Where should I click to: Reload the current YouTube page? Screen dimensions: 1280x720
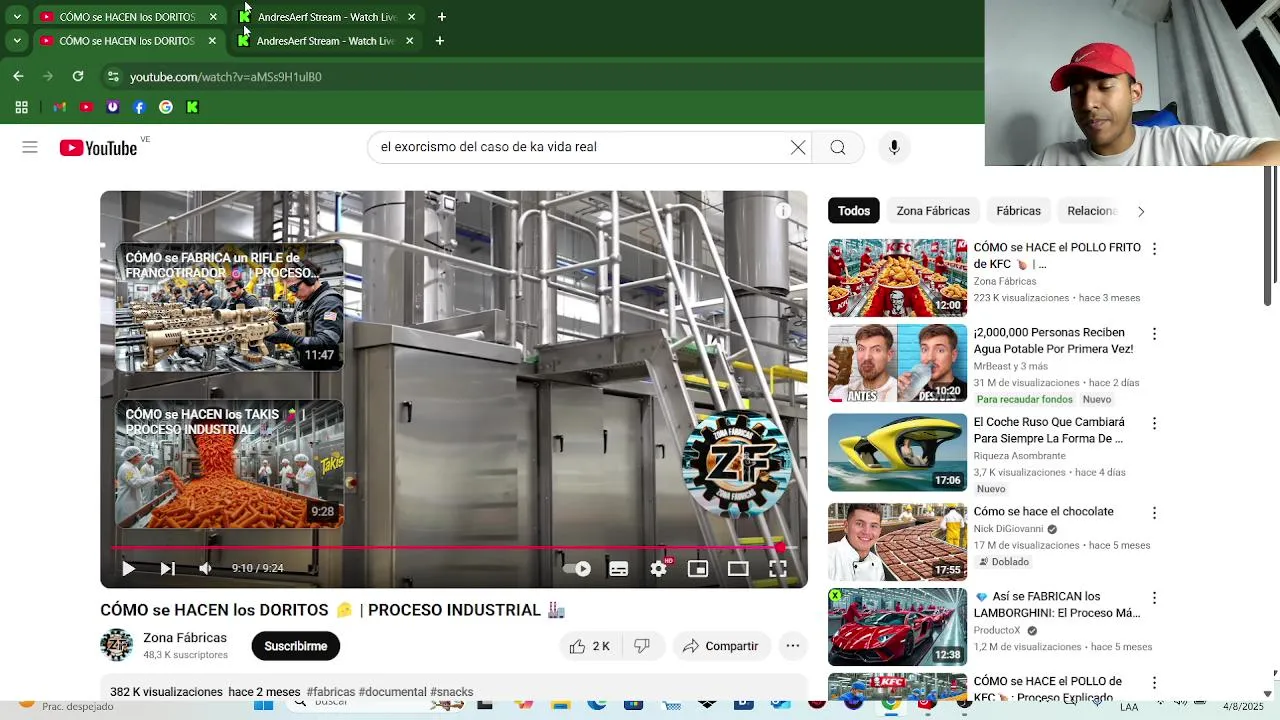coord(78,76)
